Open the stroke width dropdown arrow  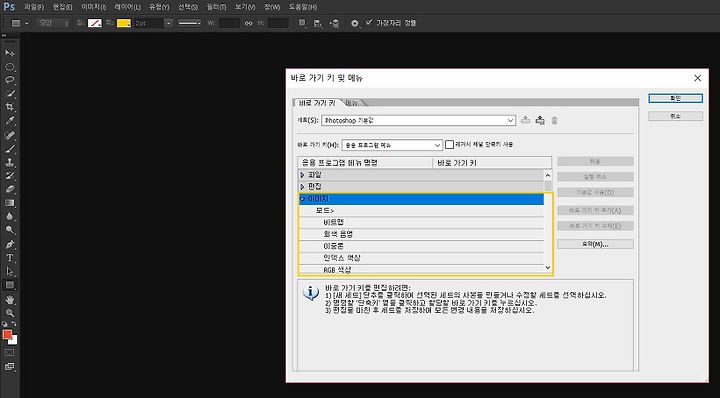169,23
